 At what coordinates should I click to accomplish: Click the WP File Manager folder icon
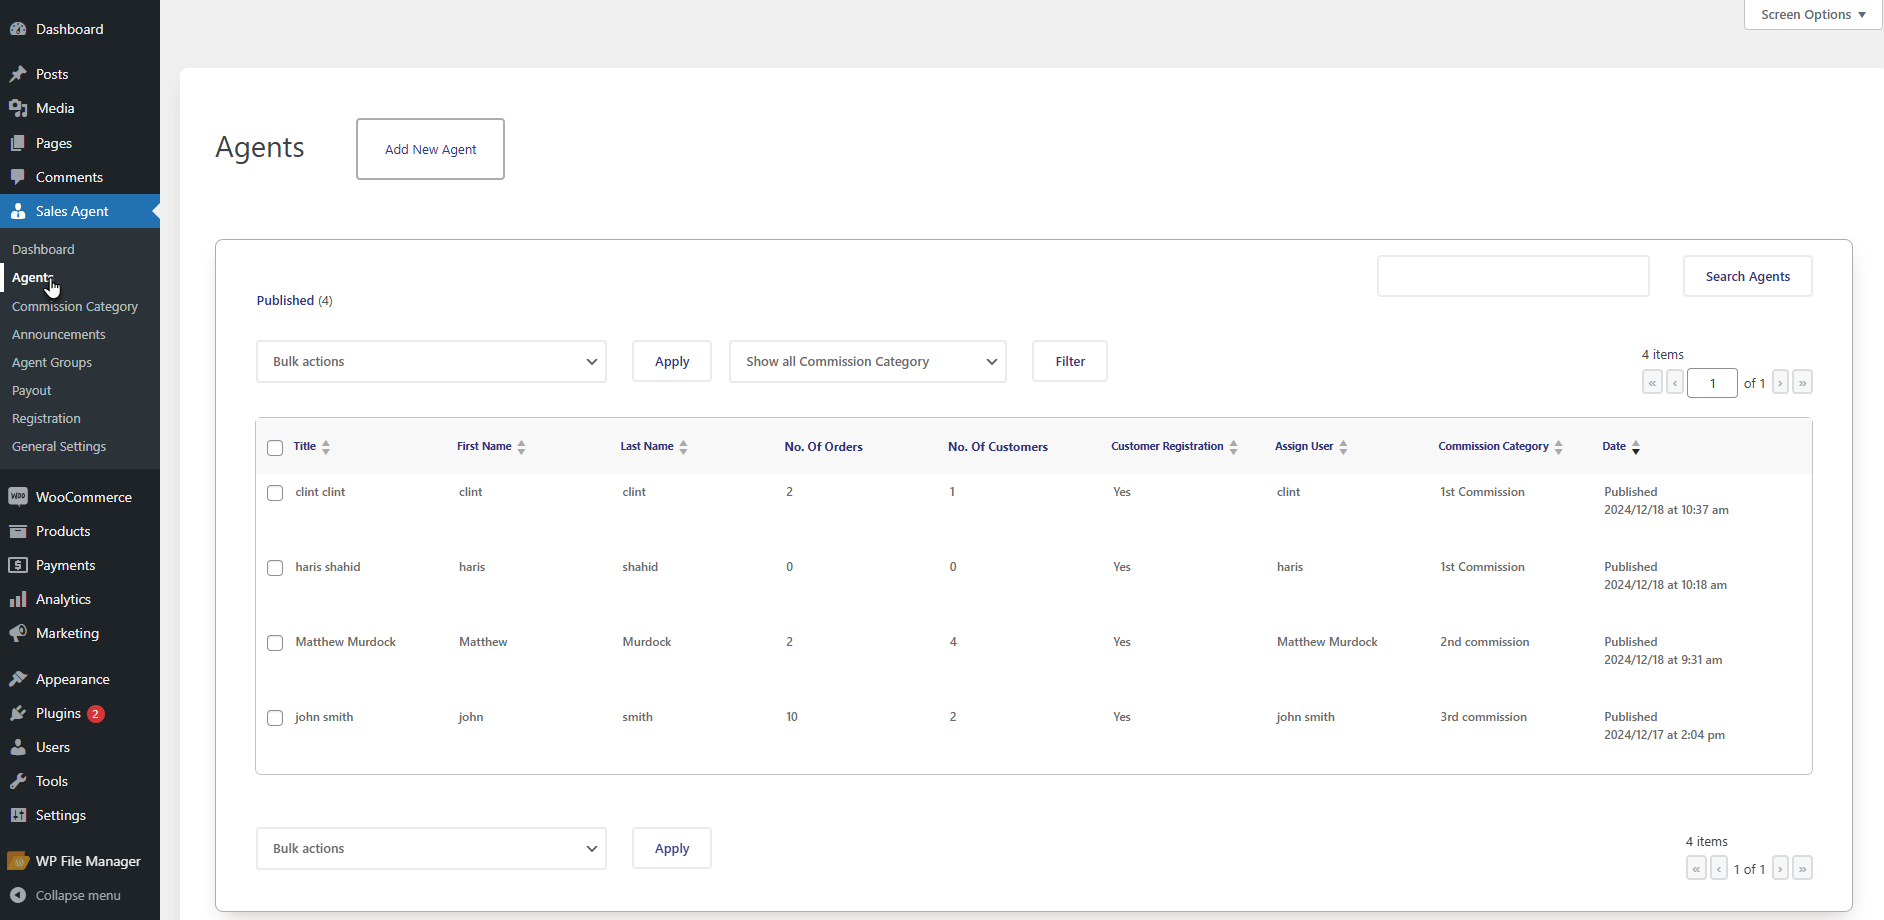coord(18,861)
